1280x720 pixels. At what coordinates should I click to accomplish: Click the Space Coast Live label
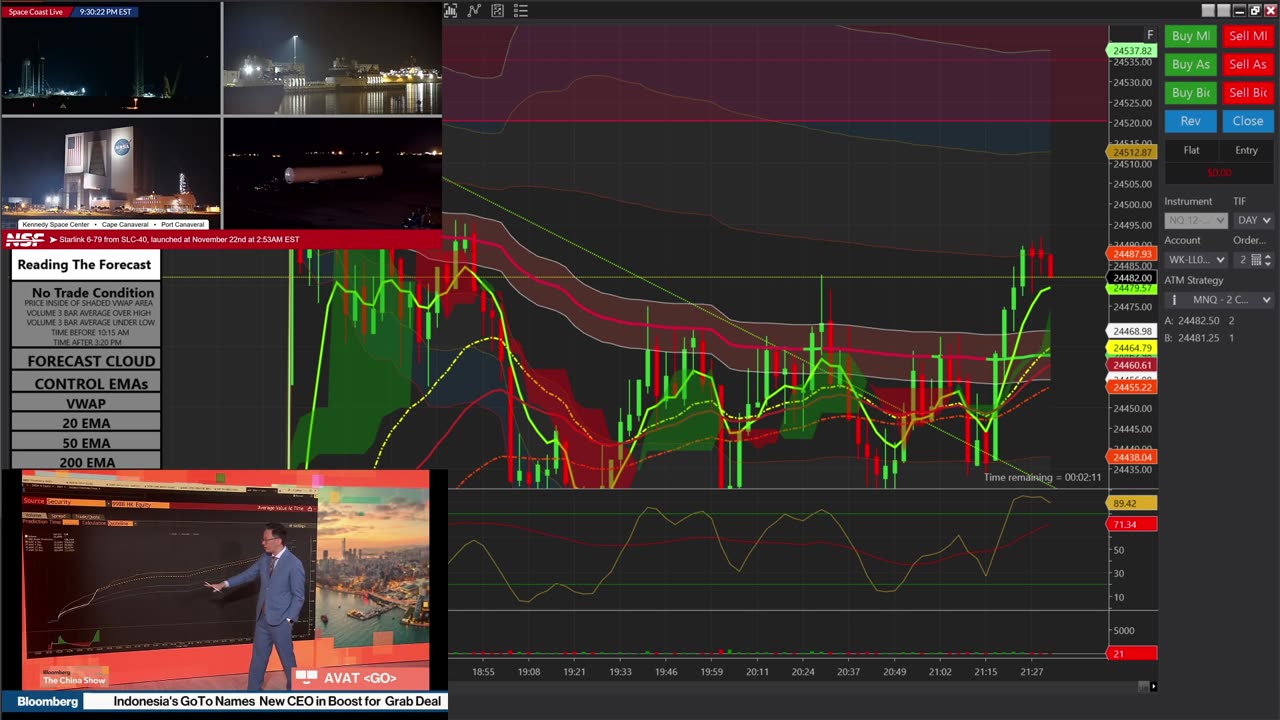(36, 12)
